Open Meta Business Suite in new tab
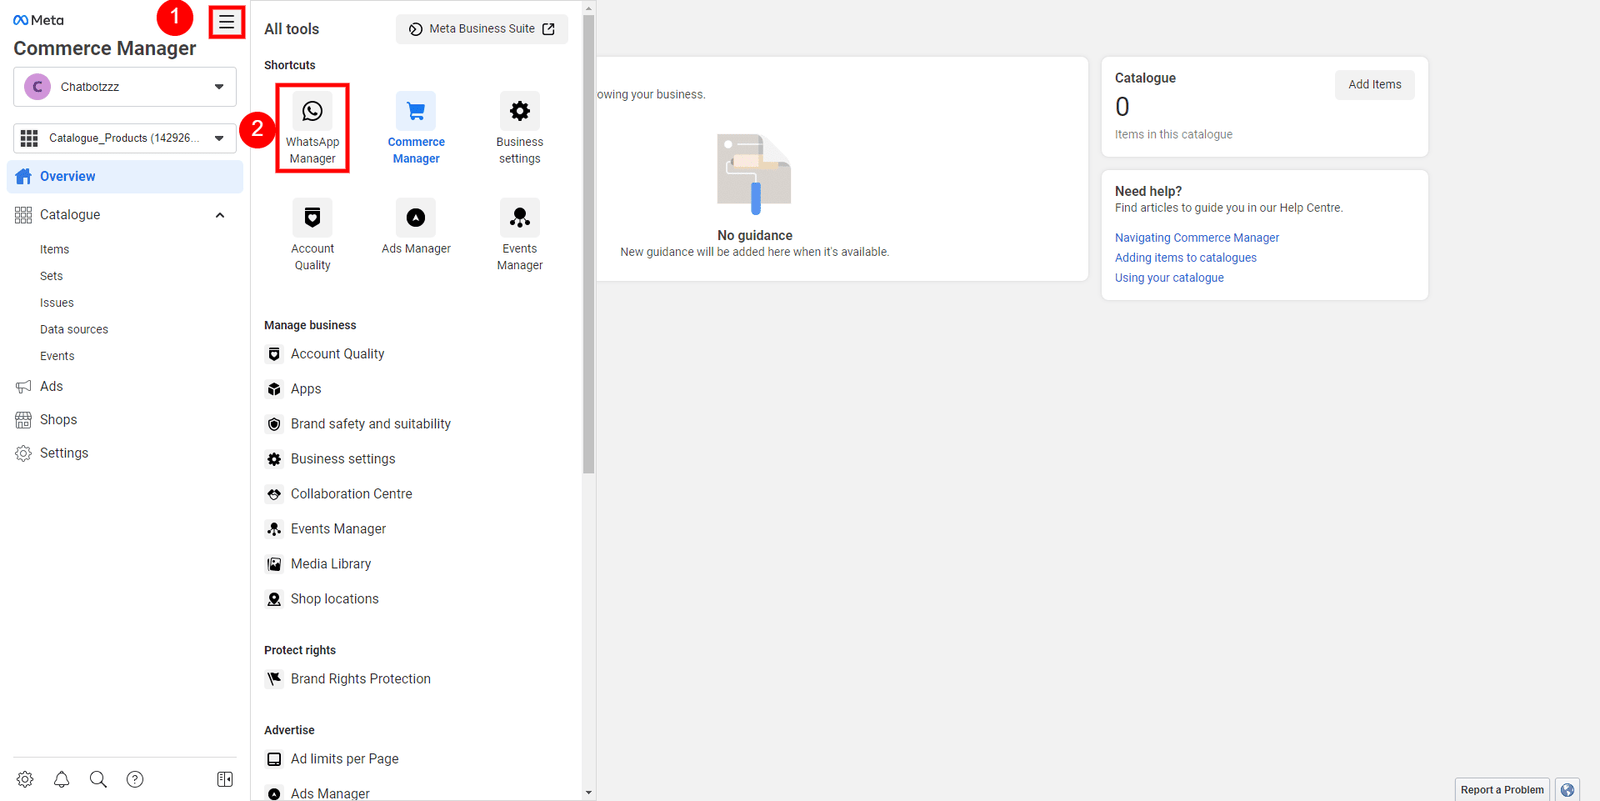 (x=482, y=29)
